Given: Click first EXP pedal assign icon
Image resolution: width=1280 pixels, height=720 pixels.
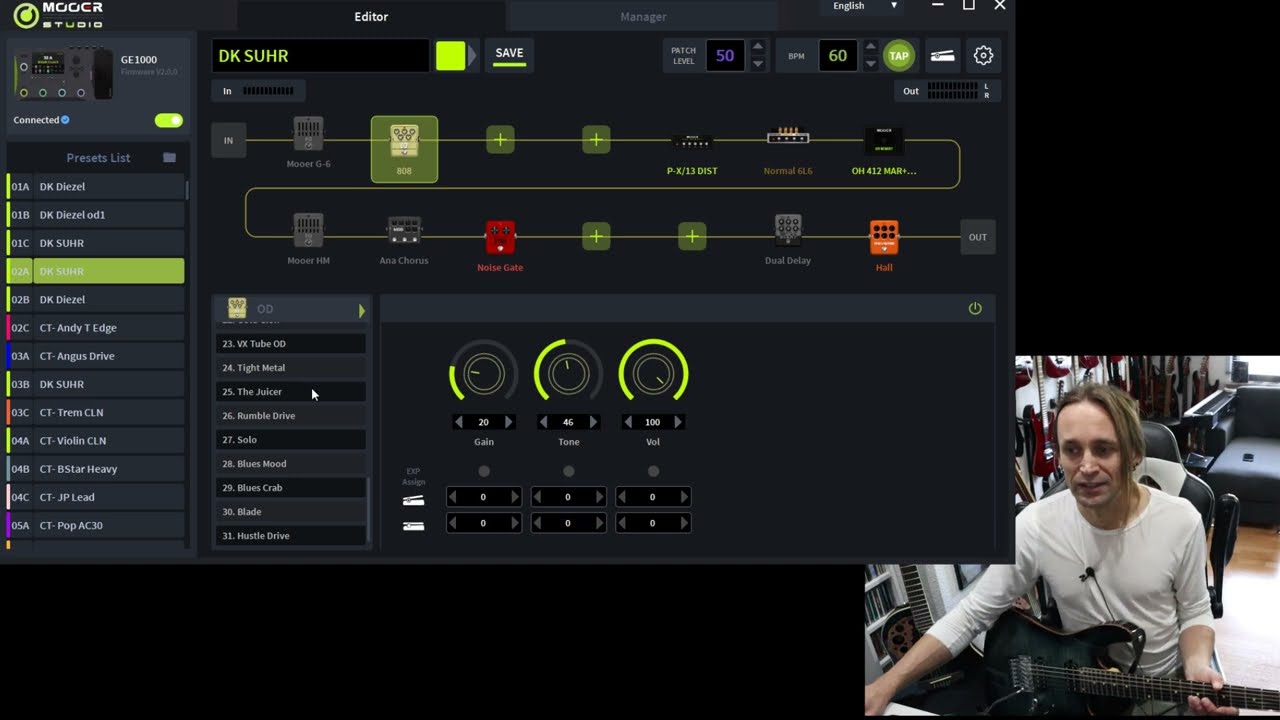Looking at the screenshot, I should coord(413,500).
